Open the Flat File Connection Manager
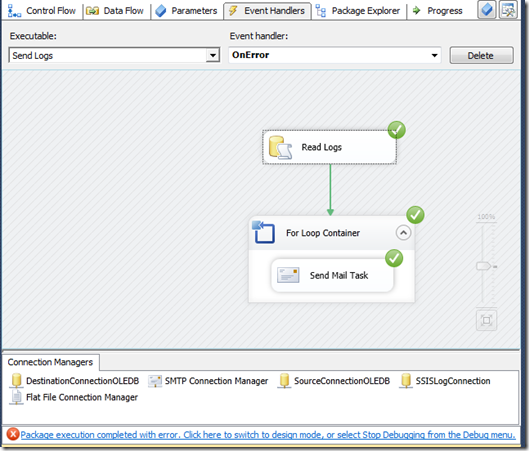 (x=74, y=397)
